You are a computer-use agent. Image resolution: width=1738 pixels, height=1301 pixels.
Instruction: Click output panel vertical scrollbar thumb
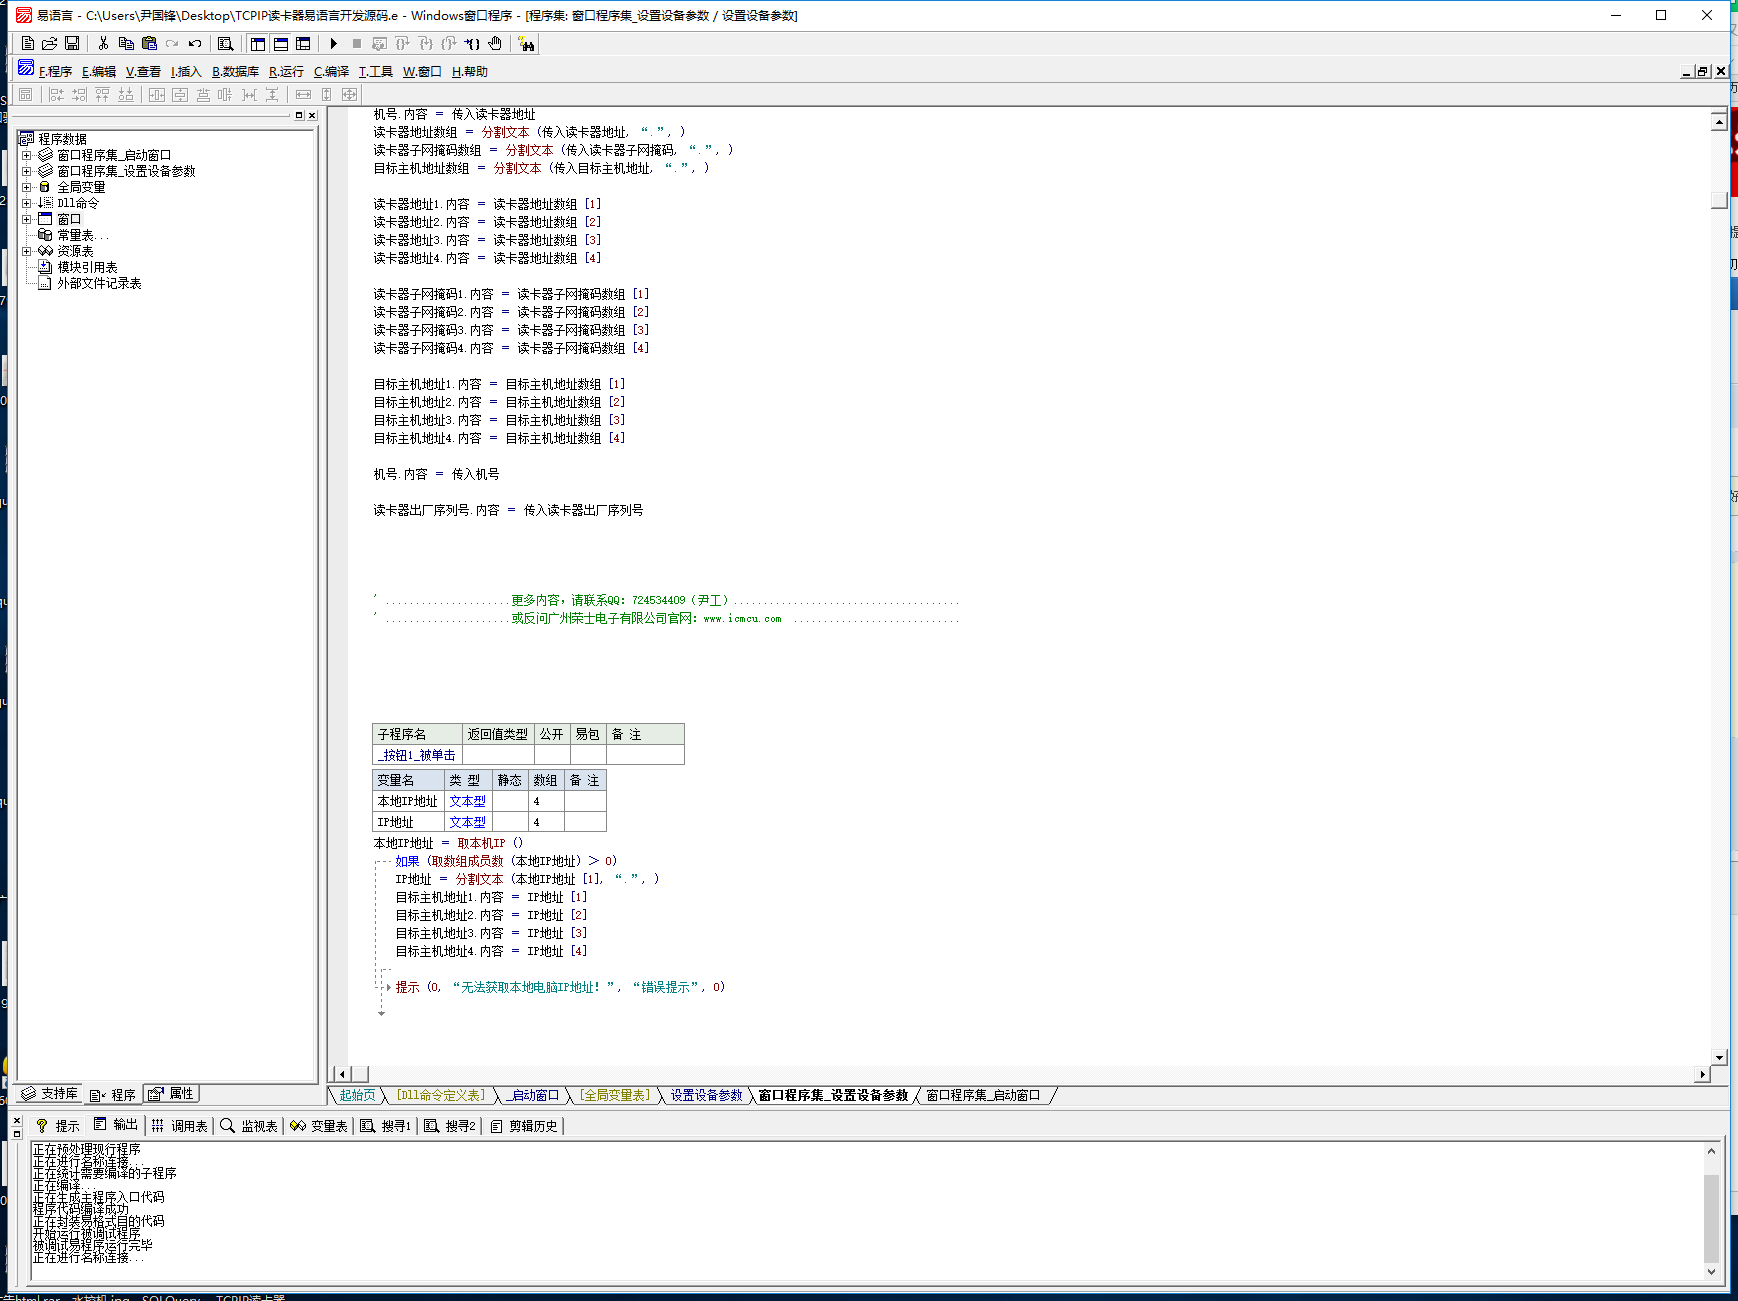click(1711, 1219)
